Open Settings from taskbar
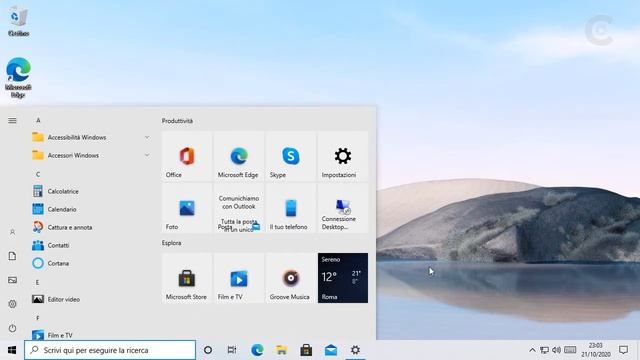The image size is (640, 360). (356, 350)
